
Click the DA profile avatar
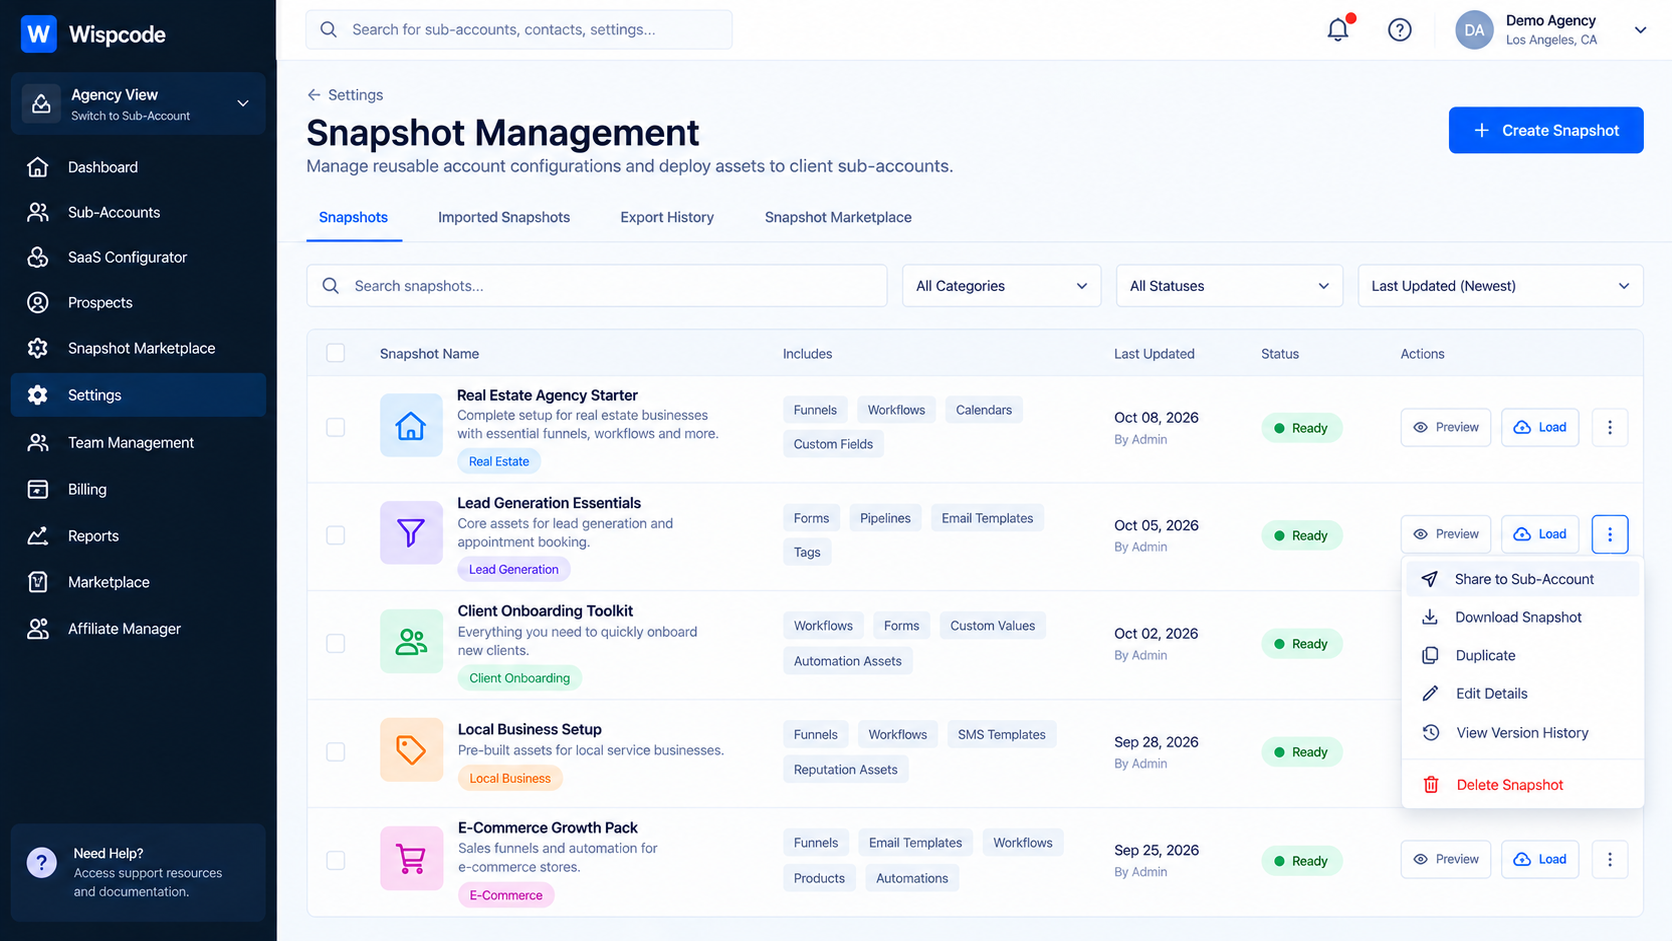tap(1474, 30)
